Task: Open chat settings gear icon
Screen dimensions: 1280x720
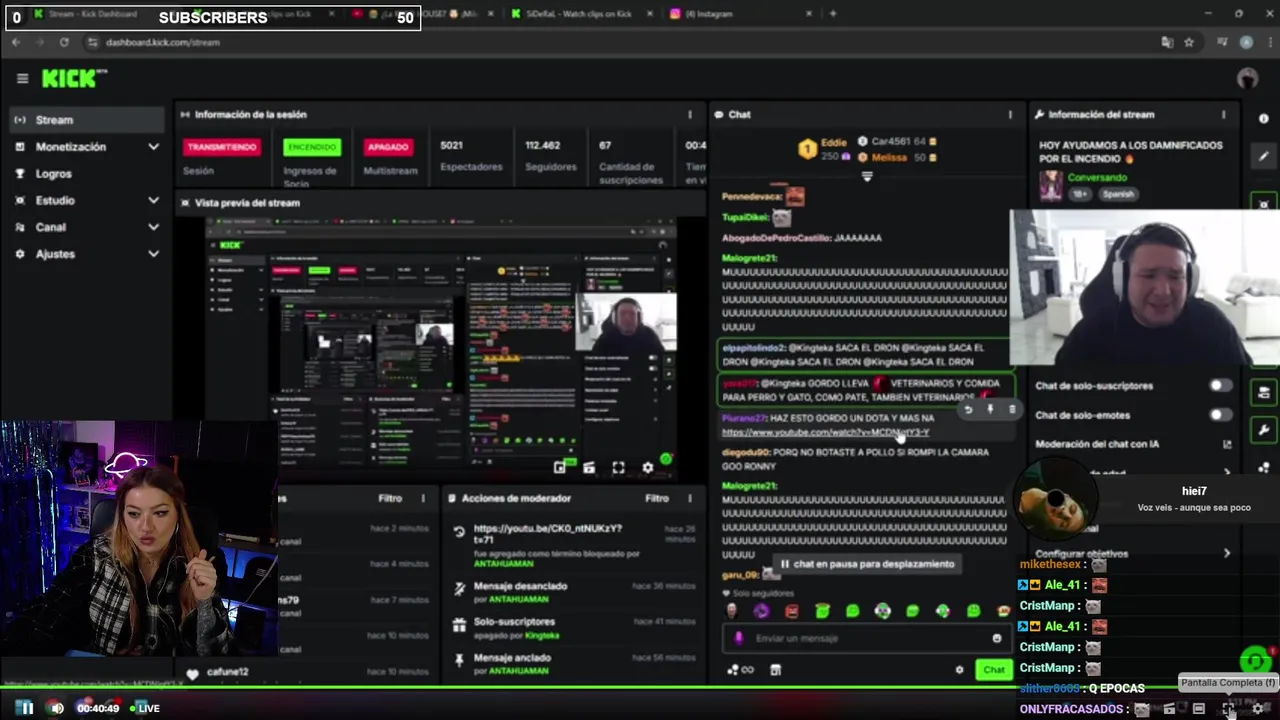Action: 959,670
